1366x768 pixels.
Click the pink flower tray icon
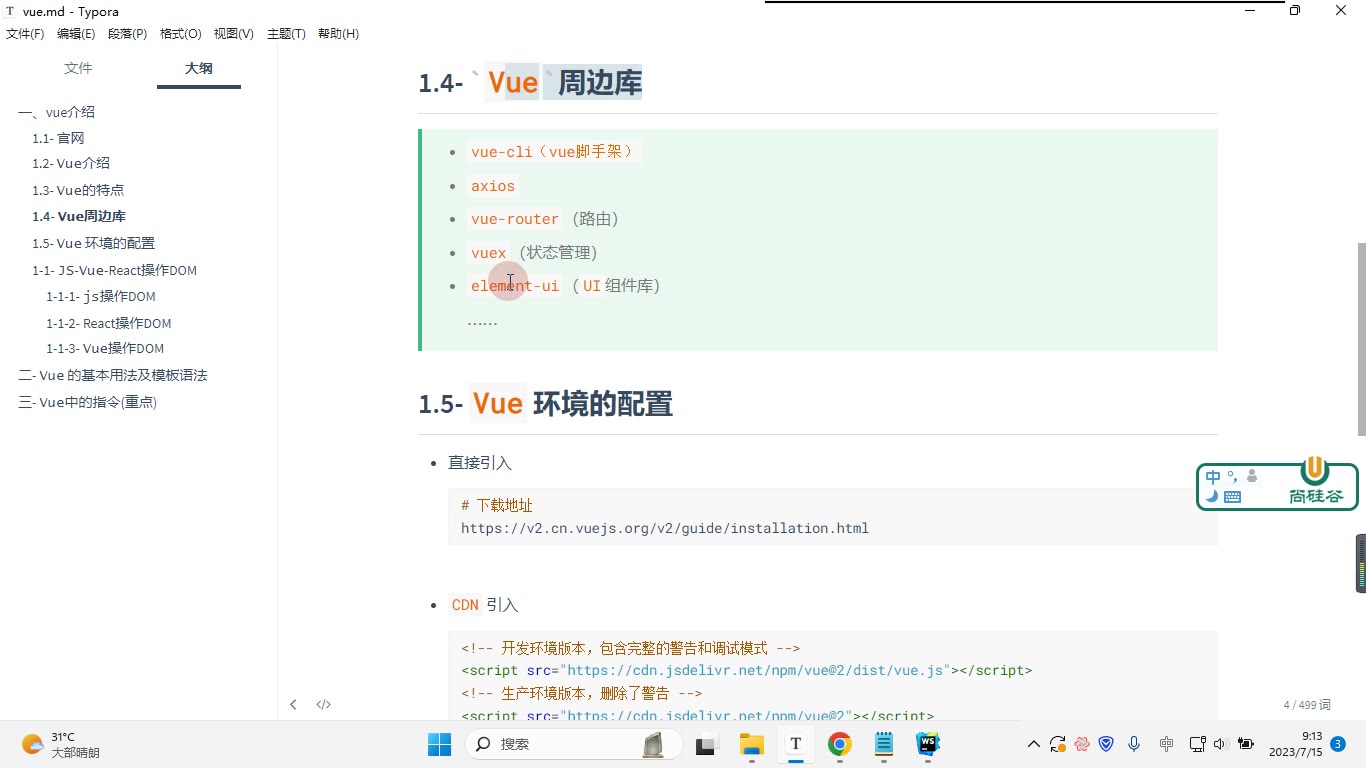point(1082,744)
